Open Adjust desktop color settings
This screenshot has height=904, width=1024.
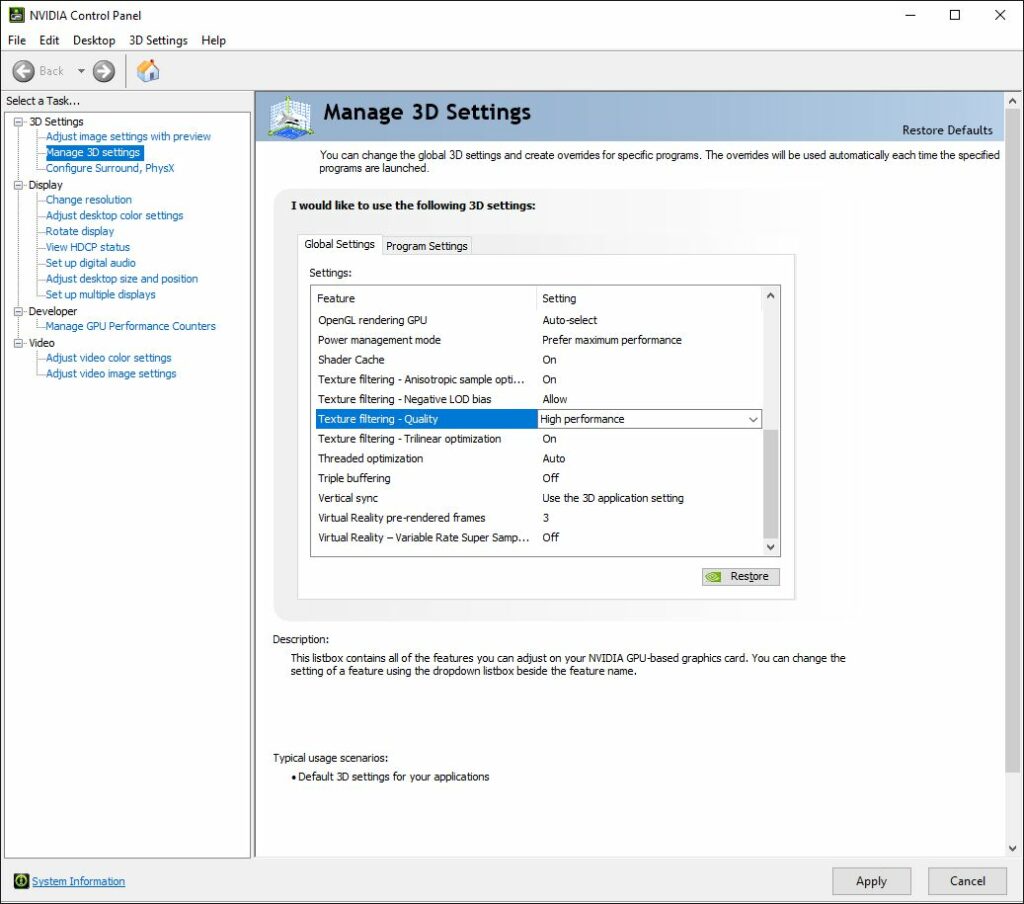tap(114, 216)
